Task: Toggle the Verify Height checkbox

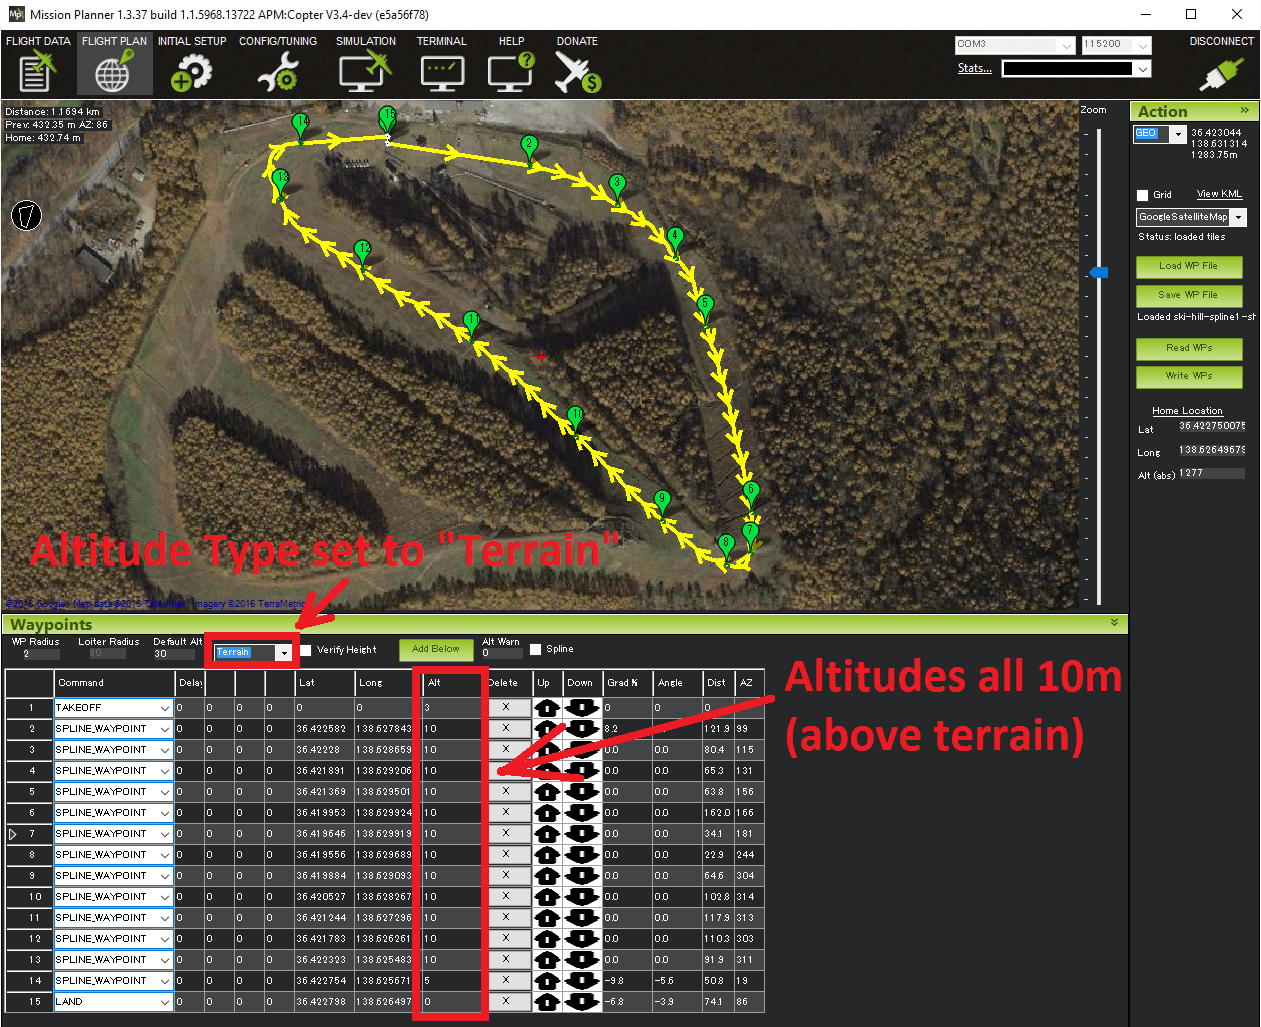Action: 306,650
